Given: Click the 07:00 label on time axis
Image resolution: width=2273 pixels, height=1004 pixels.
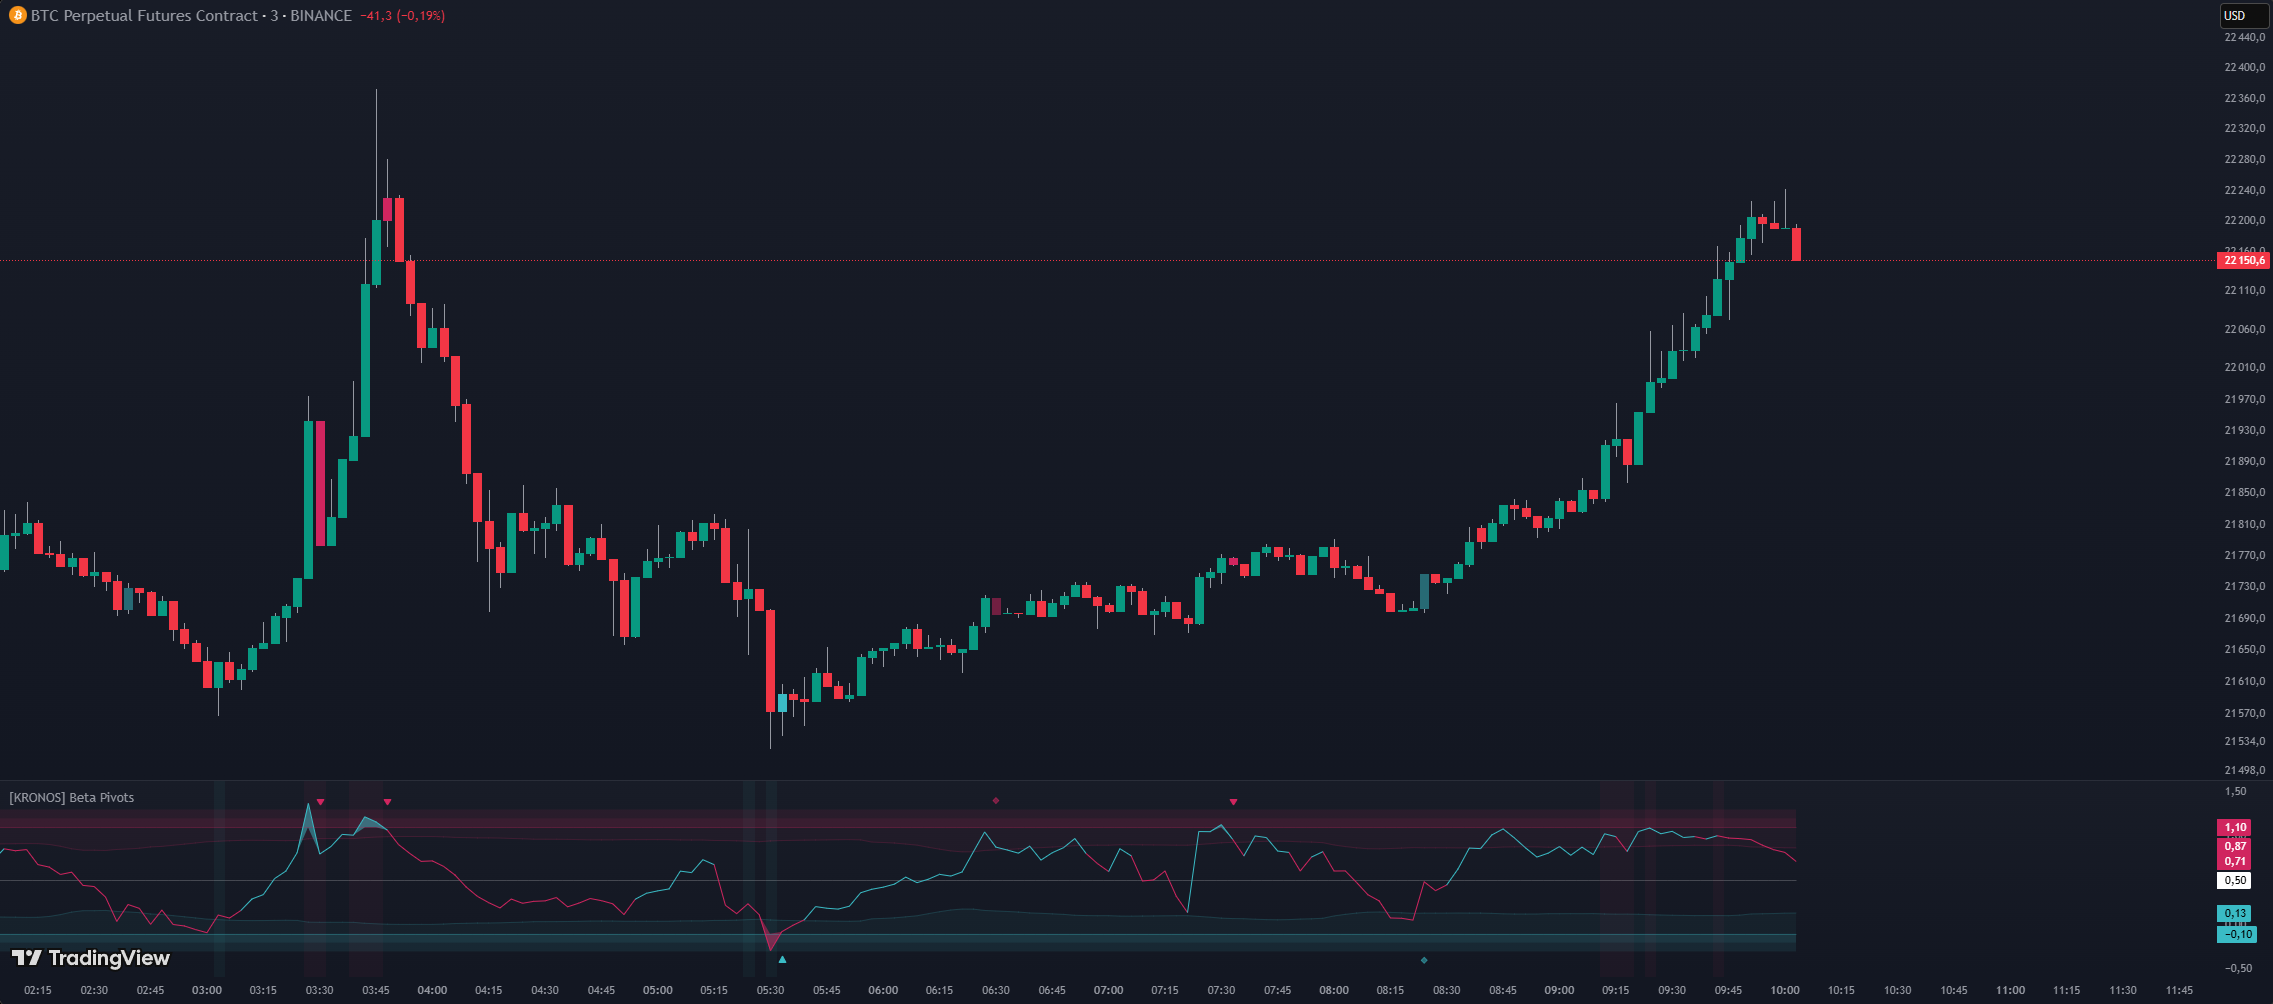Looking at the screenshot, I should coord(1108,990).
